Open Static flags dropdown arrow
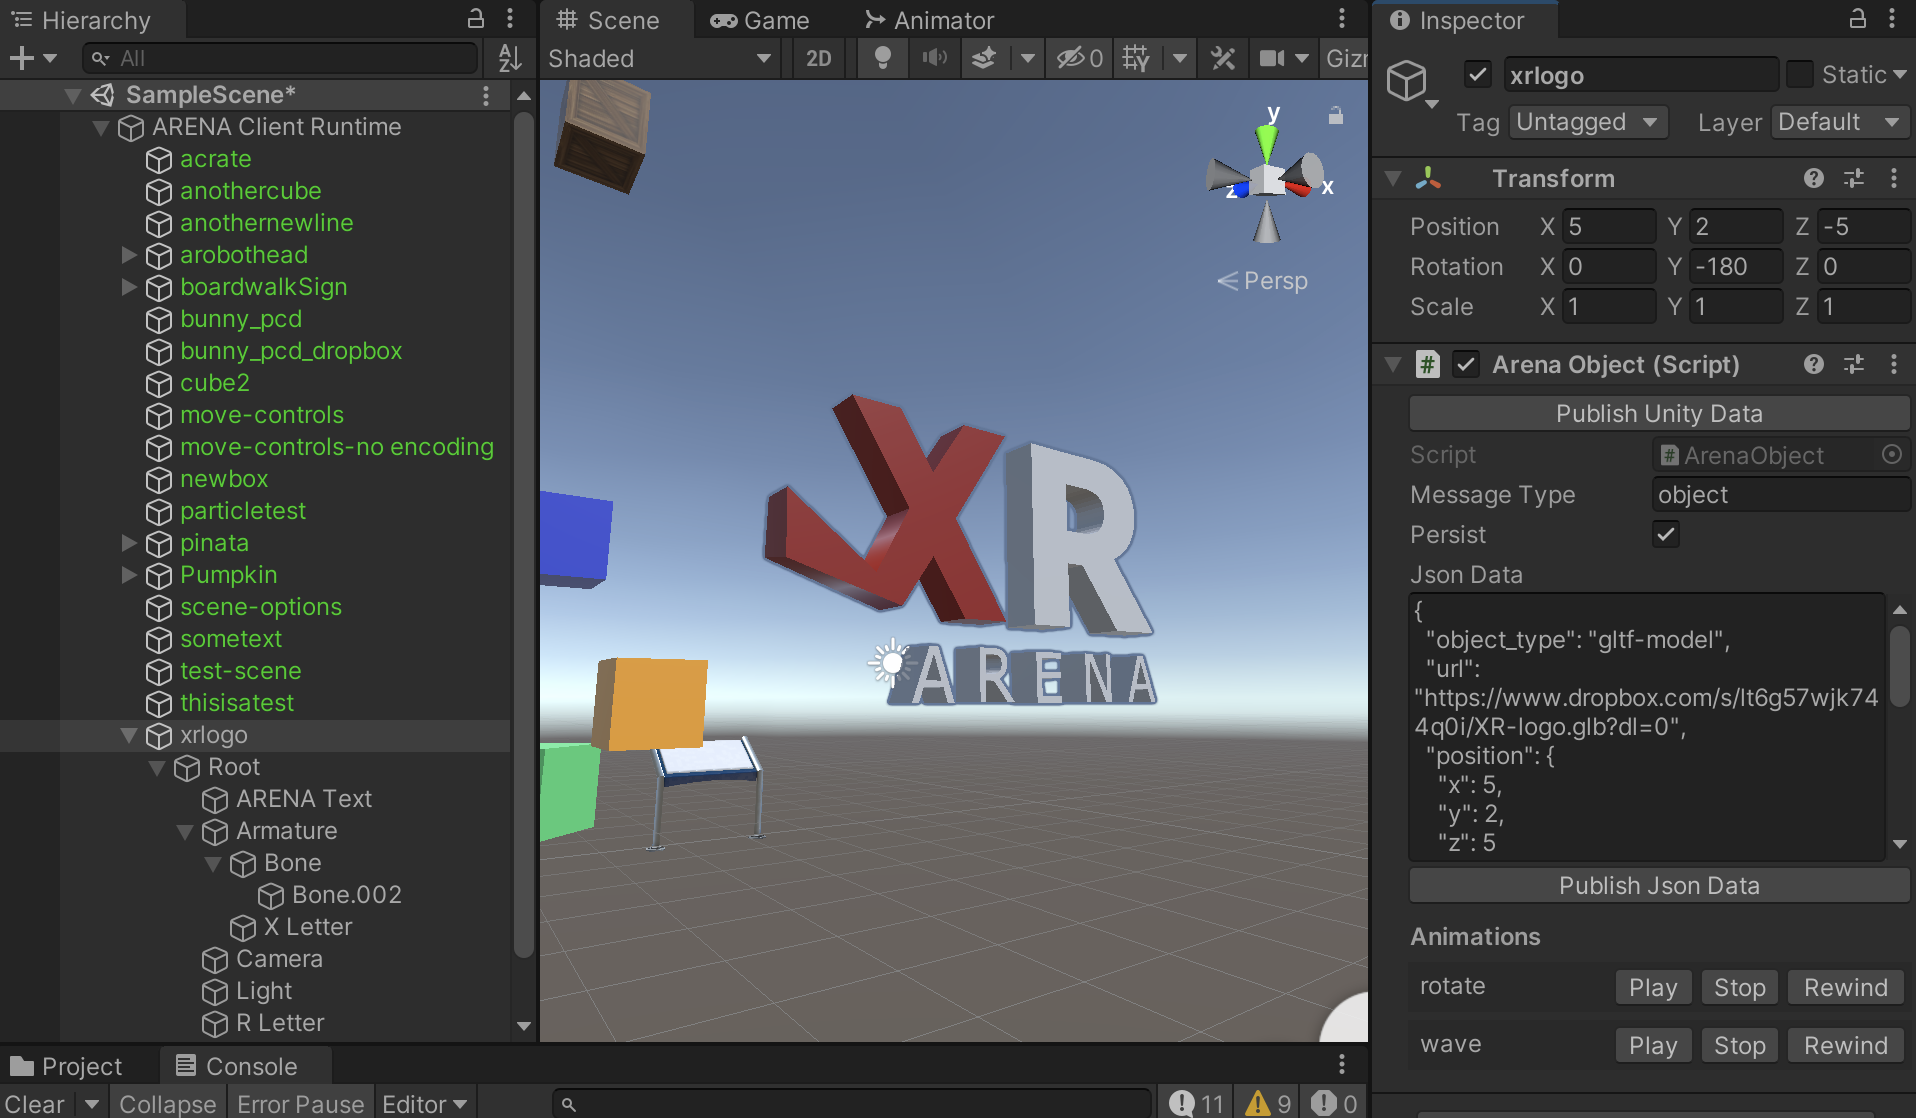 coord(1899,75)
